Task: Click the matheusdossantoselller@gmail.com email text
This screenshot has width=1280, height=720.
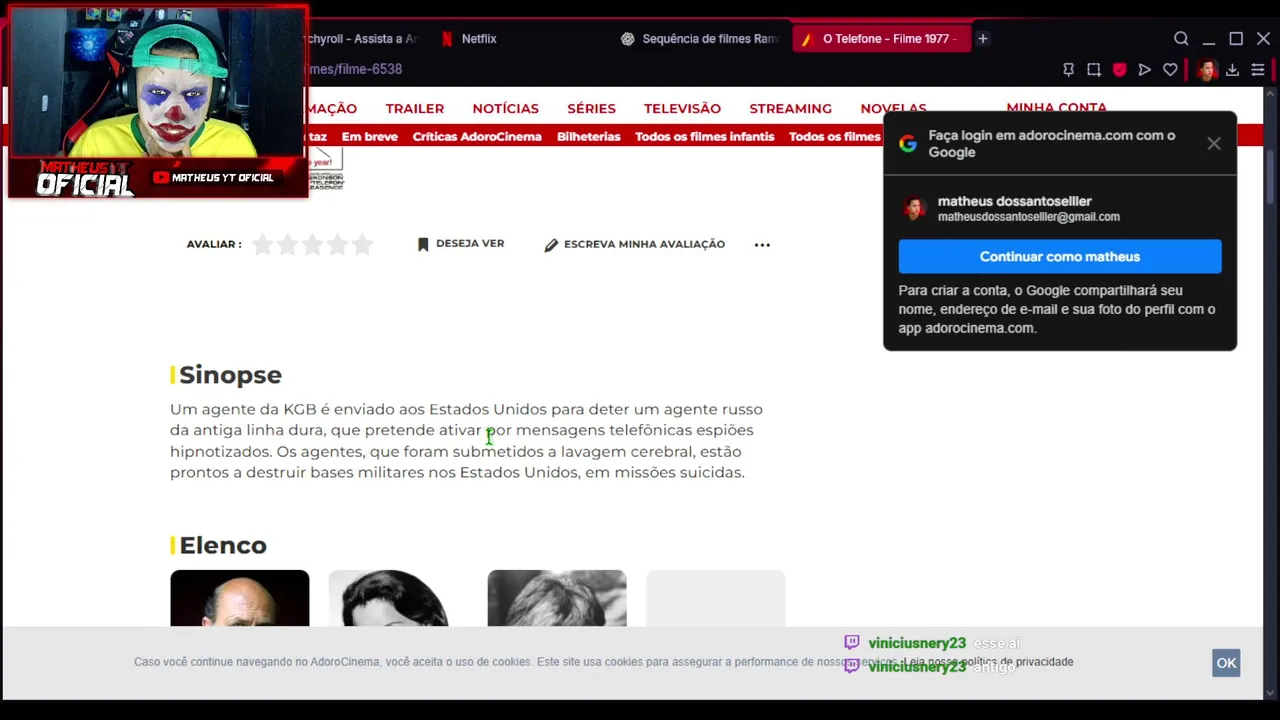Action: coord(1029,217)
